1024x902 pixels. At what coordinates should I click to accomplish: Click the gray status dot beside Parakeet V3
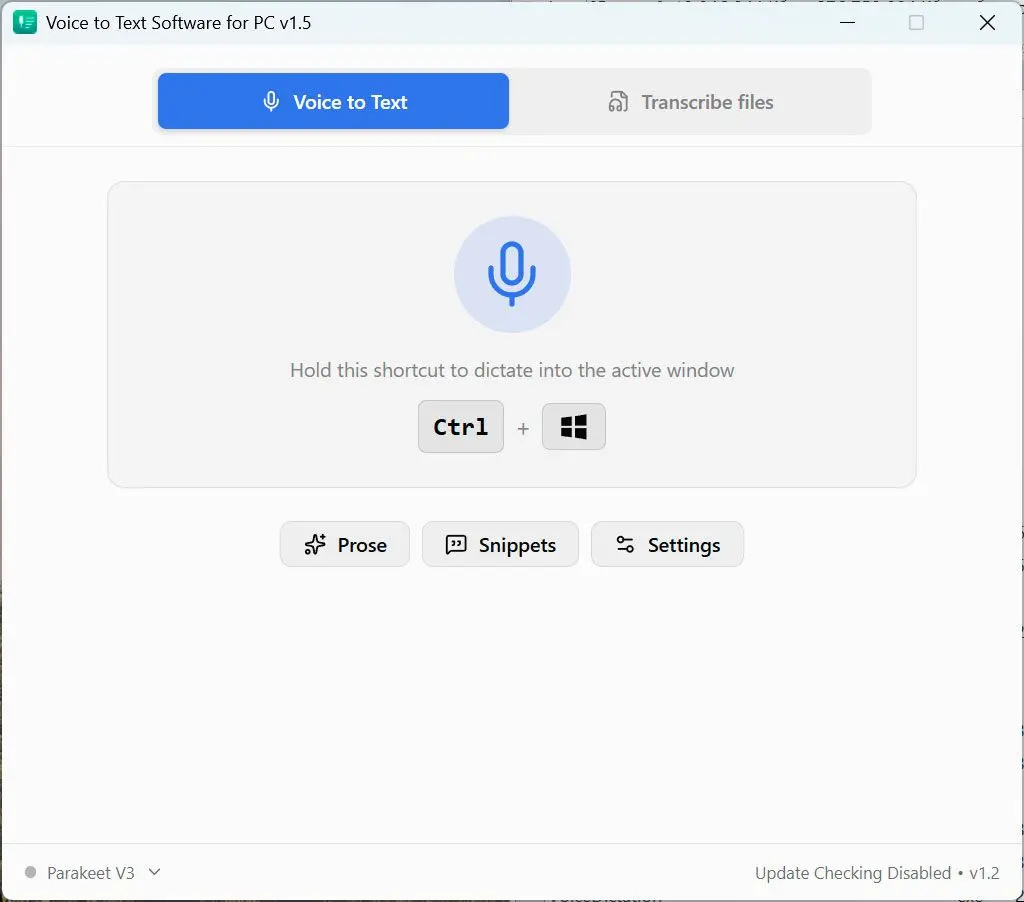pyautogui.click(x=30, y=872)
